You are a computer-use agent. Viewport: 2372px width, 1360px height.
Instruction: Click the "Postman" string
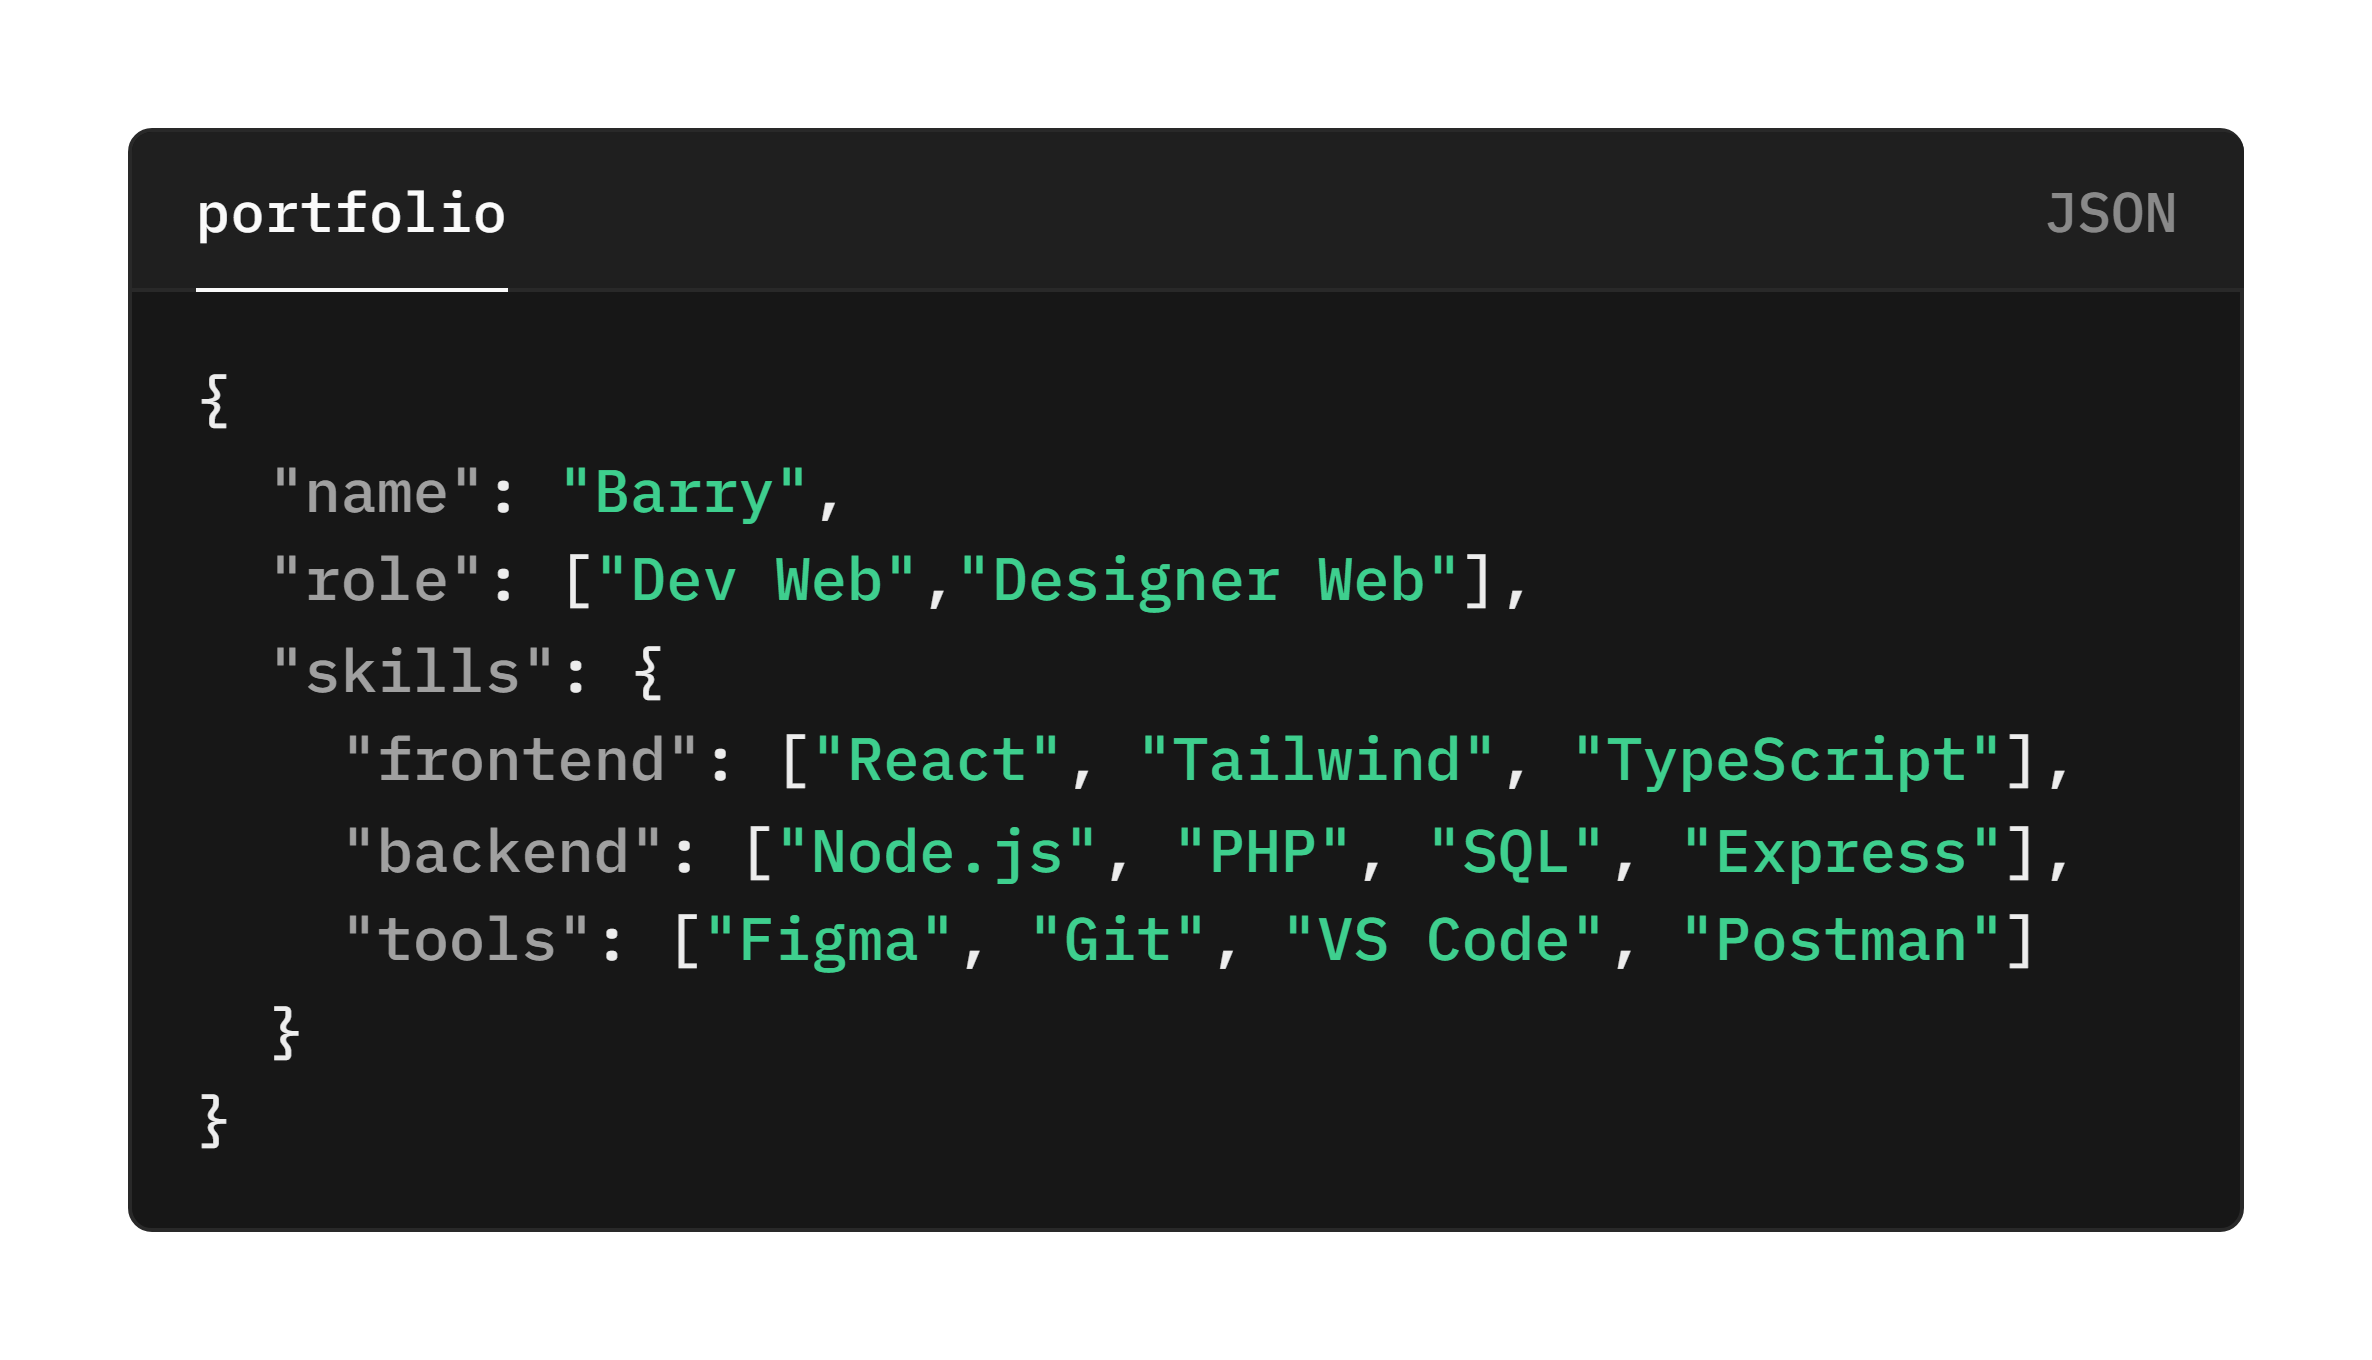[1841, 941]
